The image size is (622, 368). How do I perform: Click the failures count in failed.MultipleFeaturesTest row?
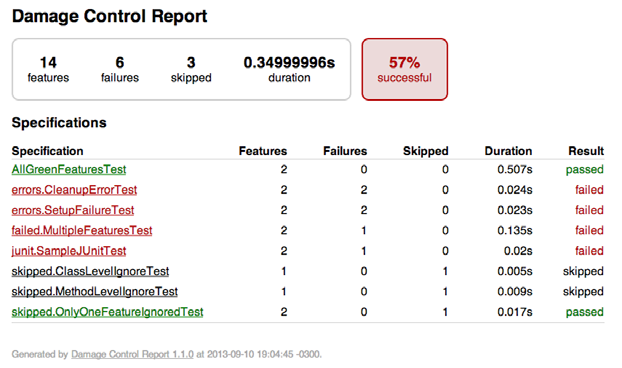[364, 230]
